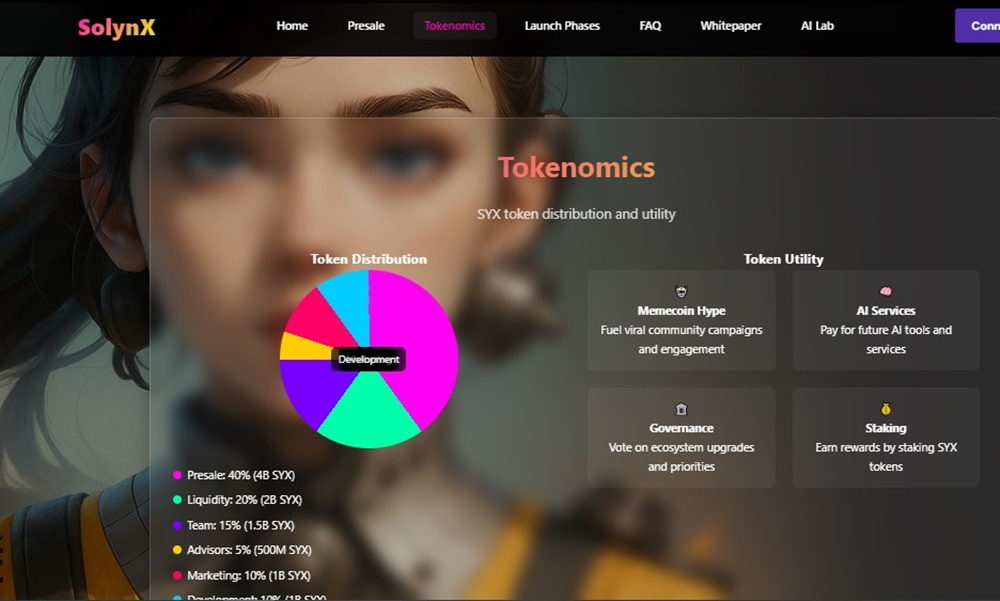1000x601 pixels.
Task: Click the purple Connect button
Action: pos(978,26)
